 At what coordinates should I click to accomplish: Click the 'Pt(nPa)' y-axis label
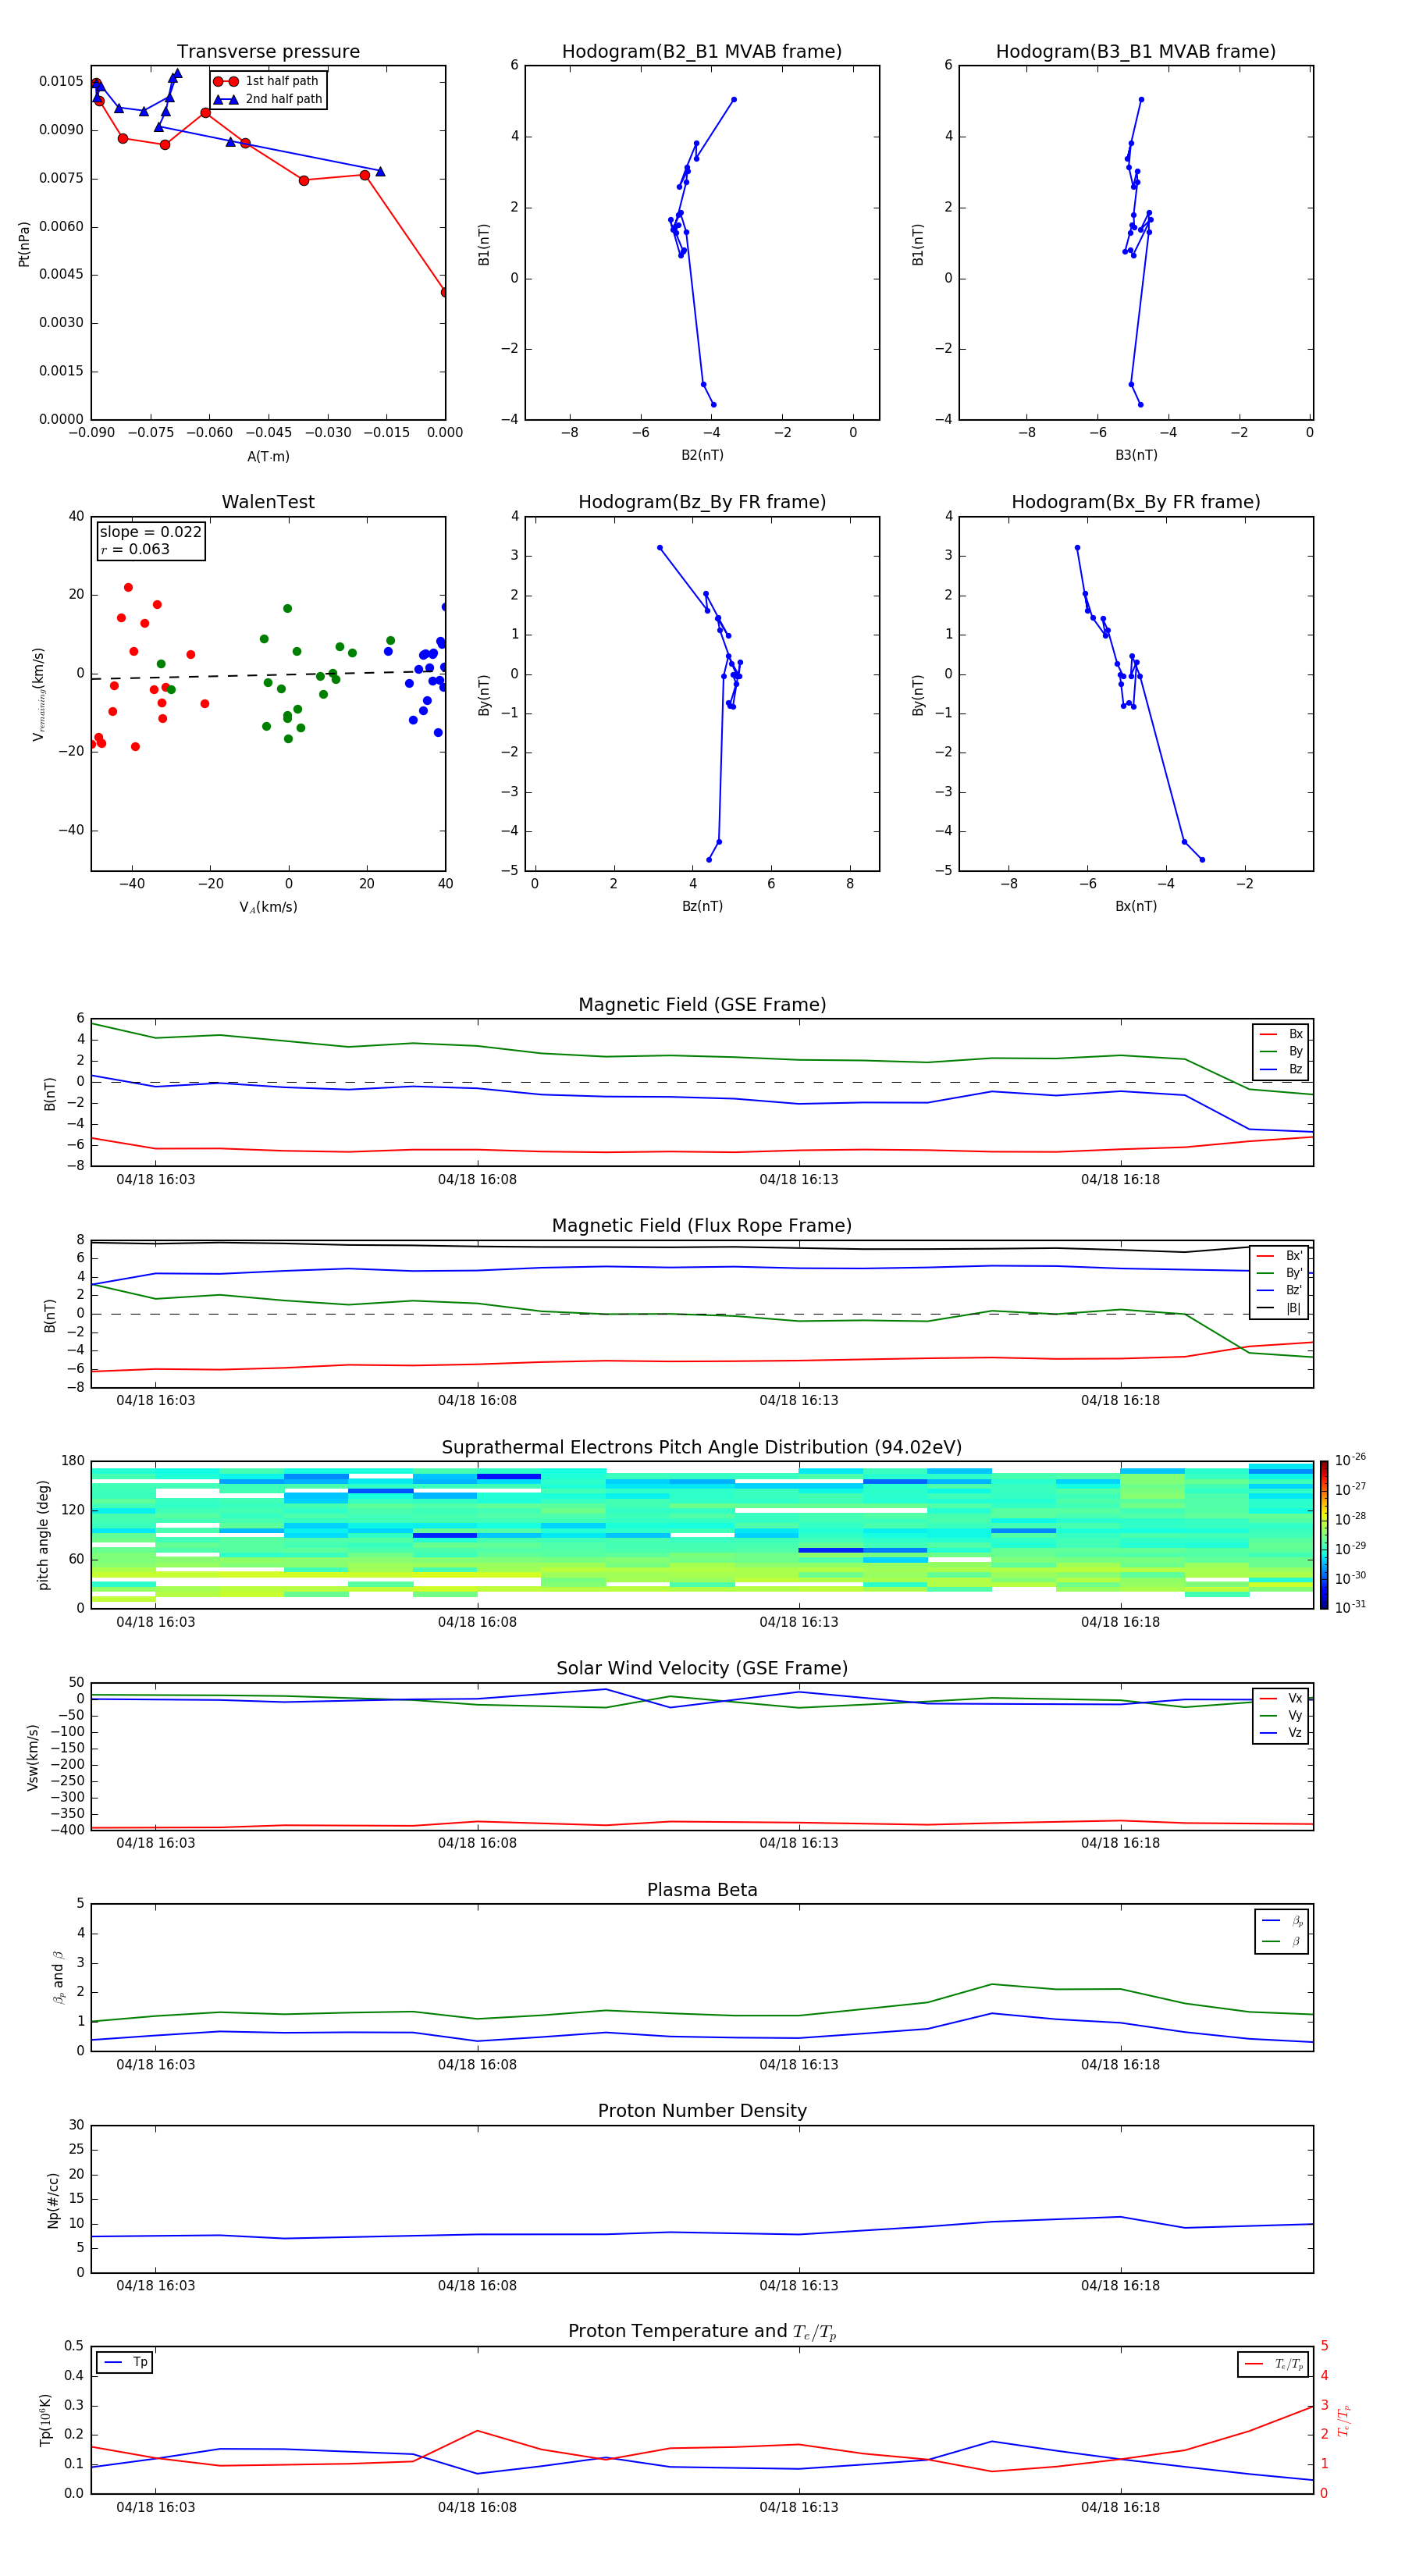click(24, 244)
